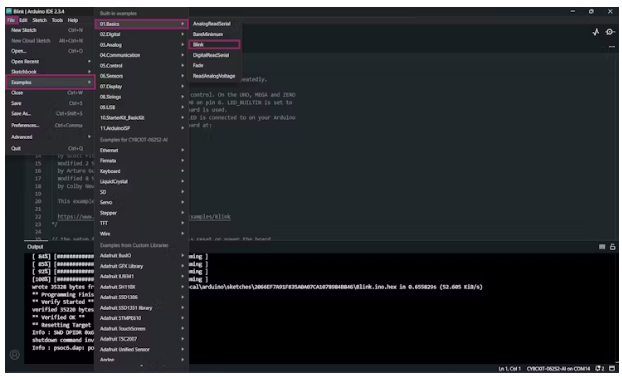Click the Ln 1, Col 1 status entry

coord(510,369)
